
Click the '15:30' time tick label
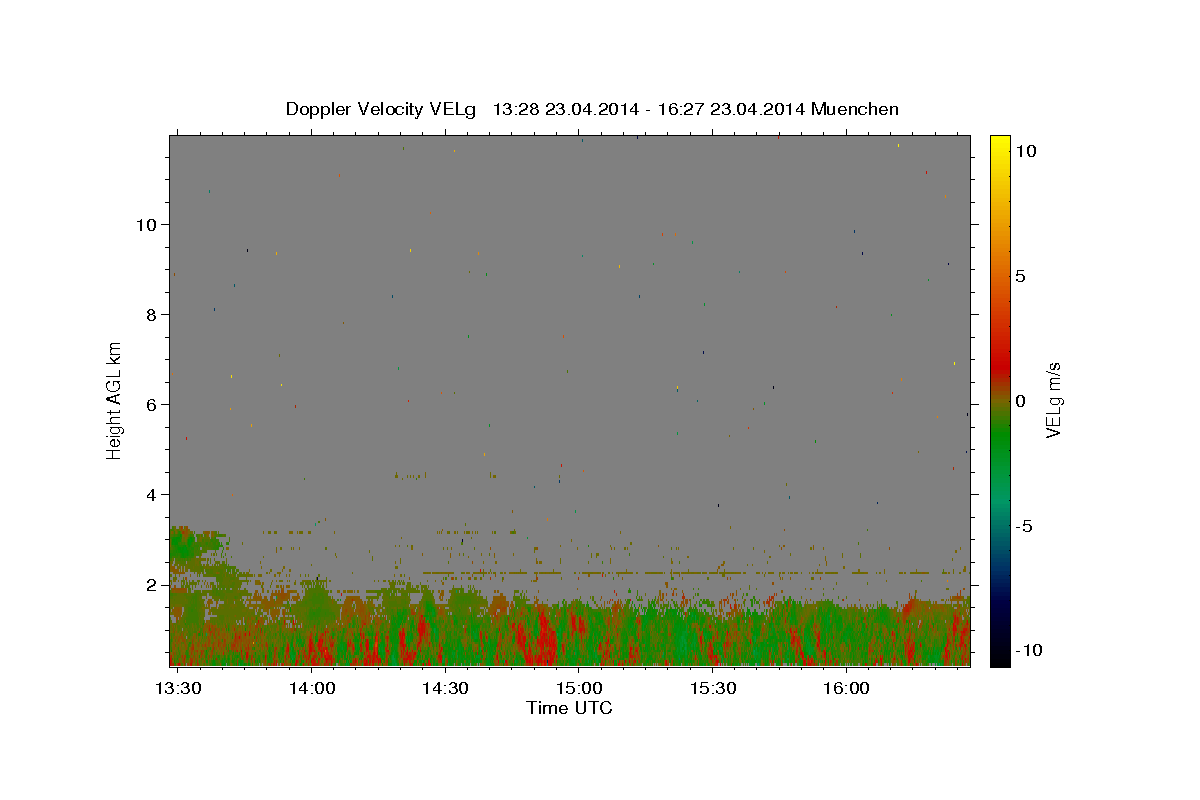tap(713, 689)
